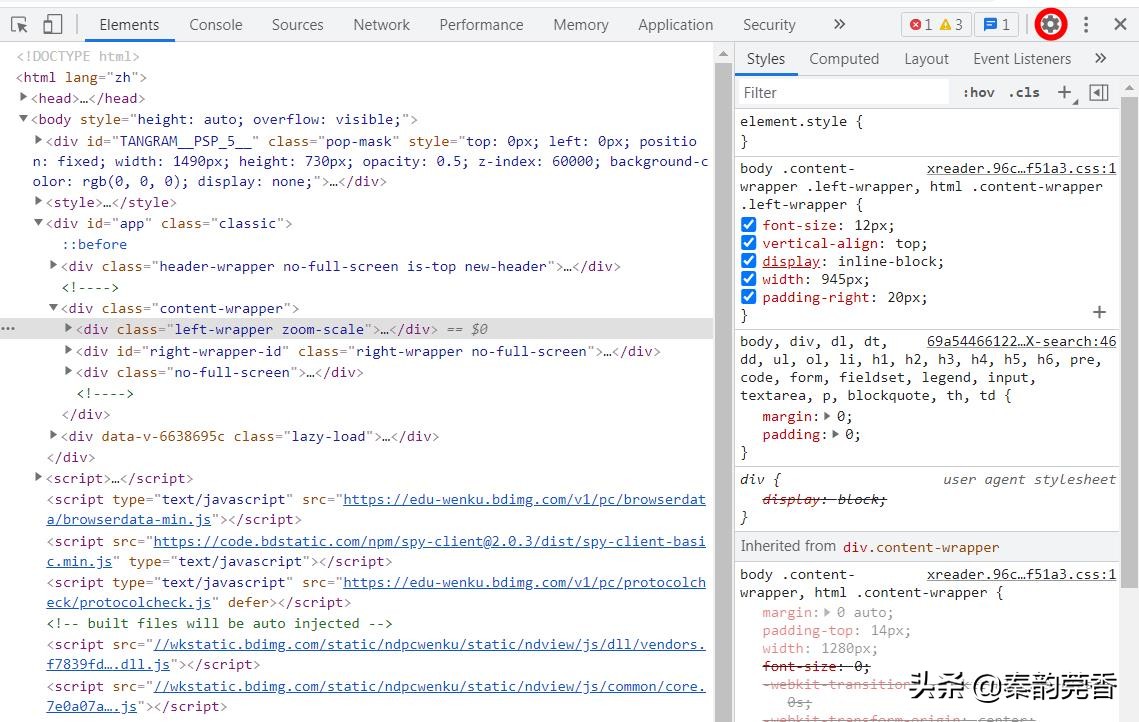Collapse the div id="app" node

tap(38, 223)
